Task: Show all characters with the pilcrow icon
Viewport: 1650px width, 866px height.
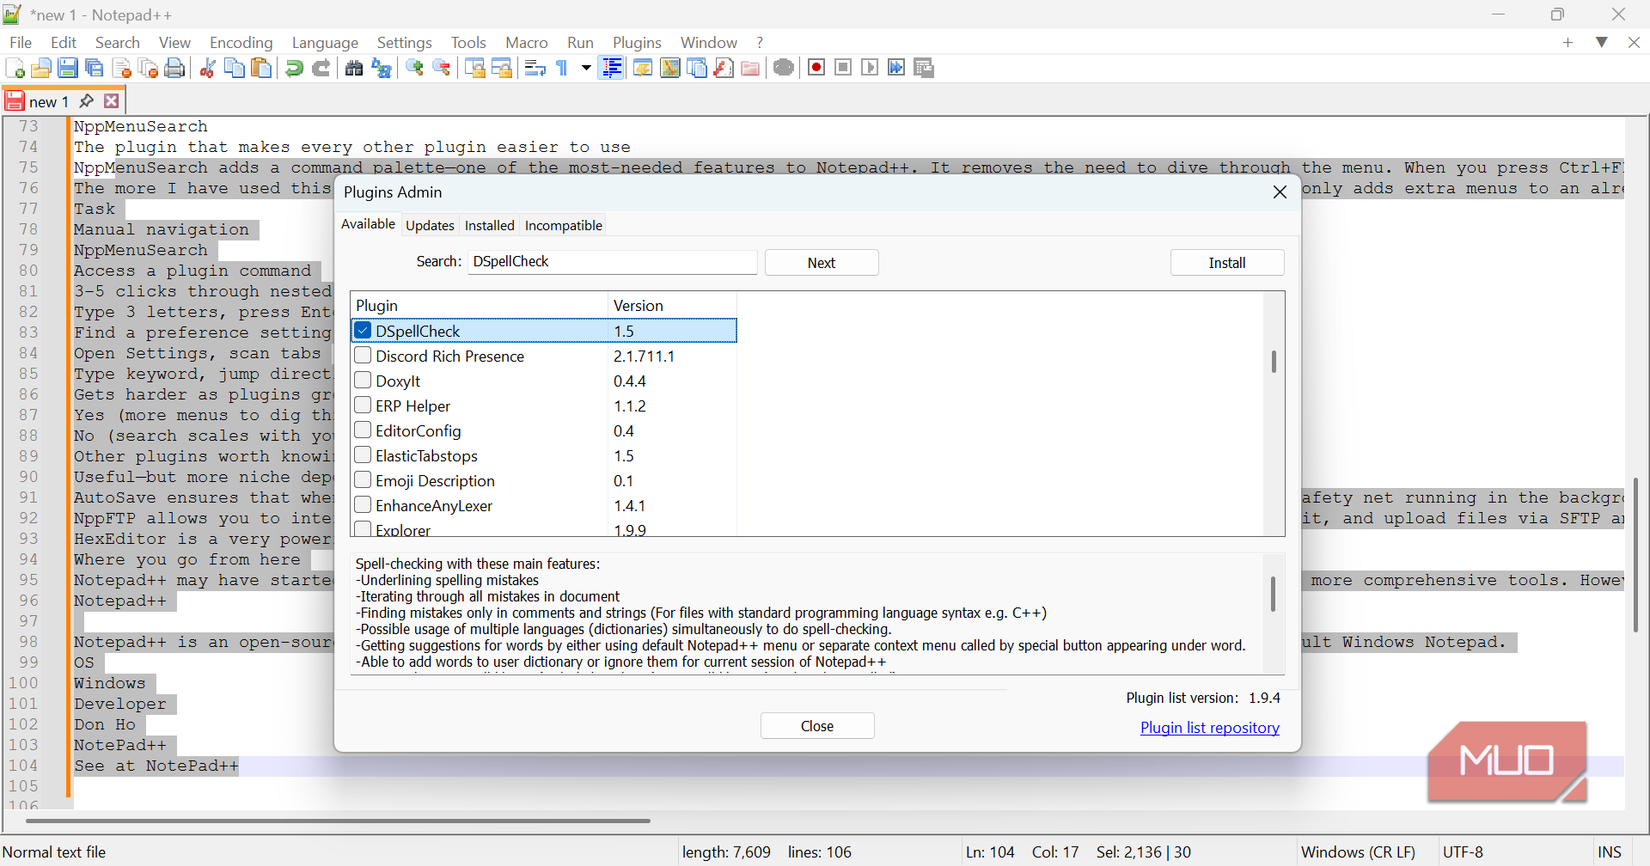Action: tap(562, 68)
